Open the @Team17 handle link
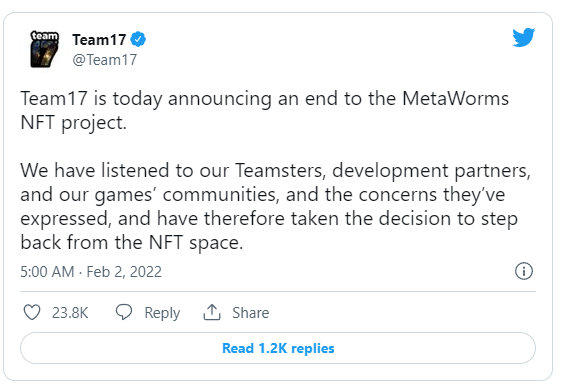Viewport: 564px width, 390px height. pyautogui.click(x=104, y=60)
